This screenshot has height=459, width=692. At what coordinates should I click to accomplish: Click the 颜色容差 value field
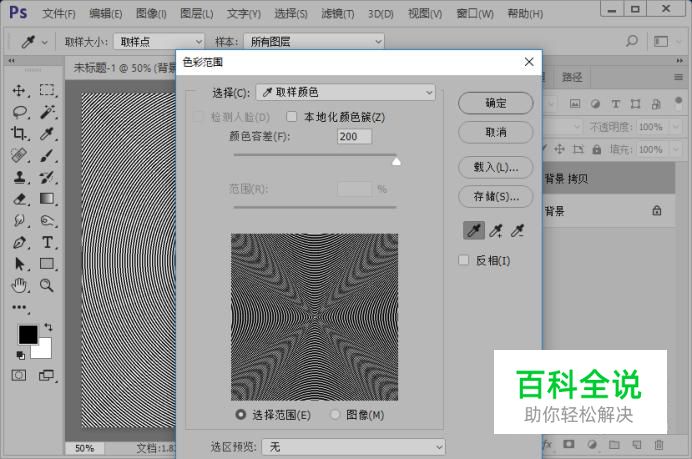pos(354,136)
